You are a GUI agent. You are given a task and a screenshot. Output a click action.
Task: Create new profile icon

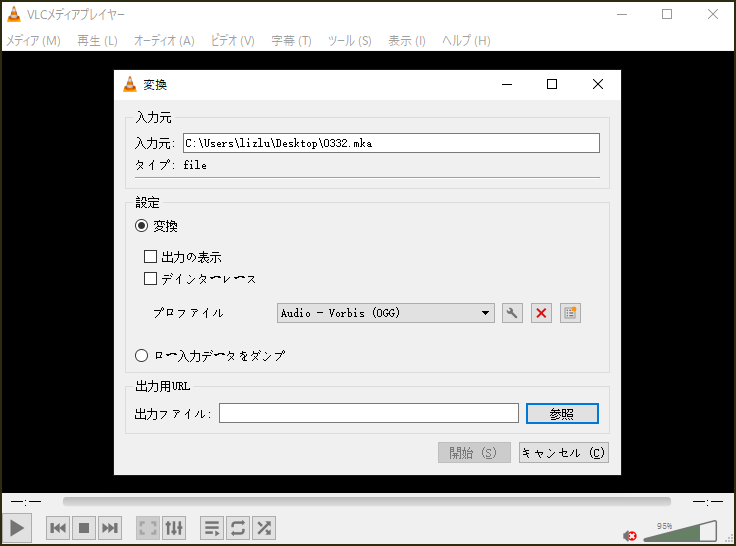[570, 313]
